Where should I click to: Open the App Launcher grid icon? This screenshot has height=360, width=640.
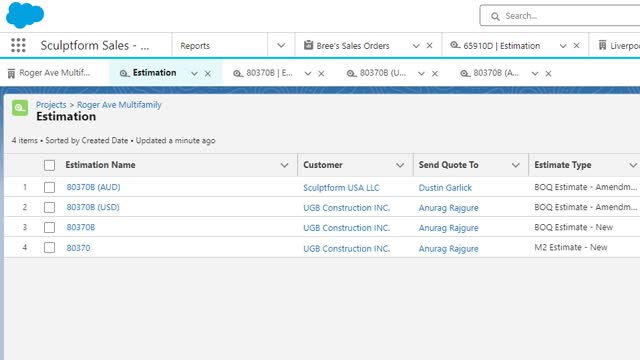[18, 45]
